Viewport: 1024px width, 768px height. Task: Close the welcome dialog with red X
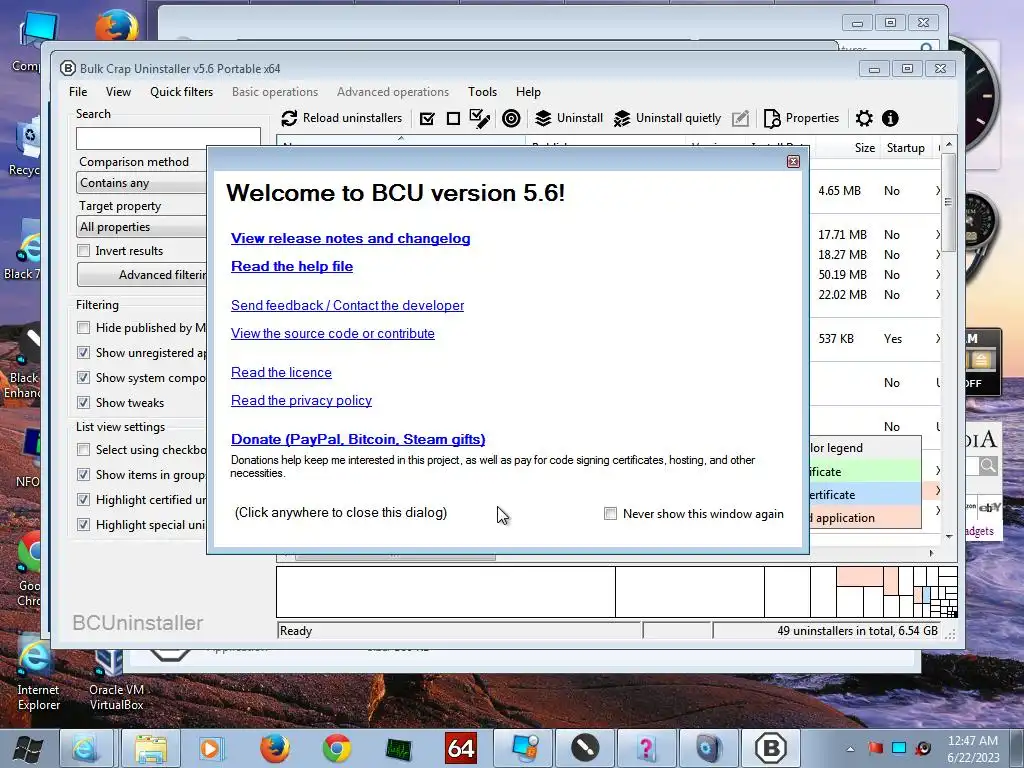click(793, 161)
